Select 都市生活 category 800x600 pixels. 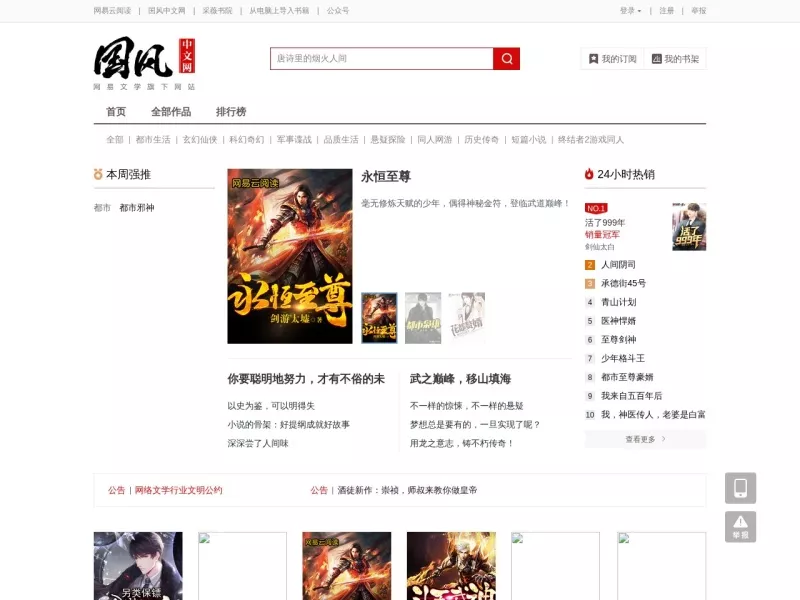[x=153, y=140]
